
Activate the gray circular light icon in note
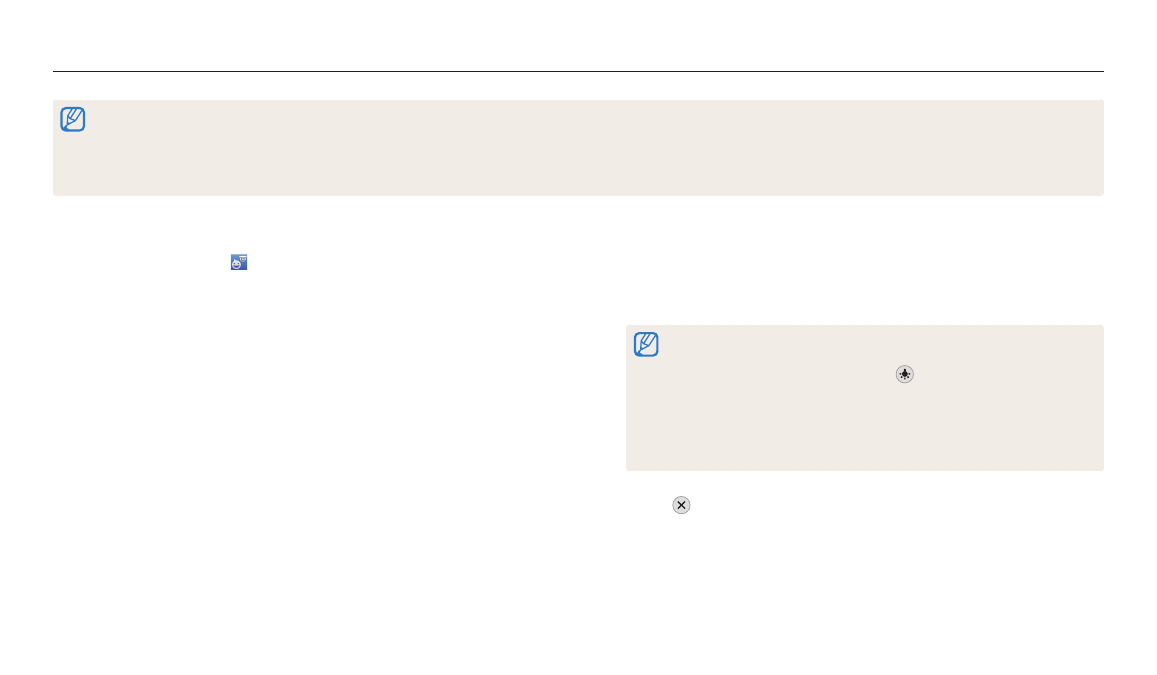pos(904,374)
